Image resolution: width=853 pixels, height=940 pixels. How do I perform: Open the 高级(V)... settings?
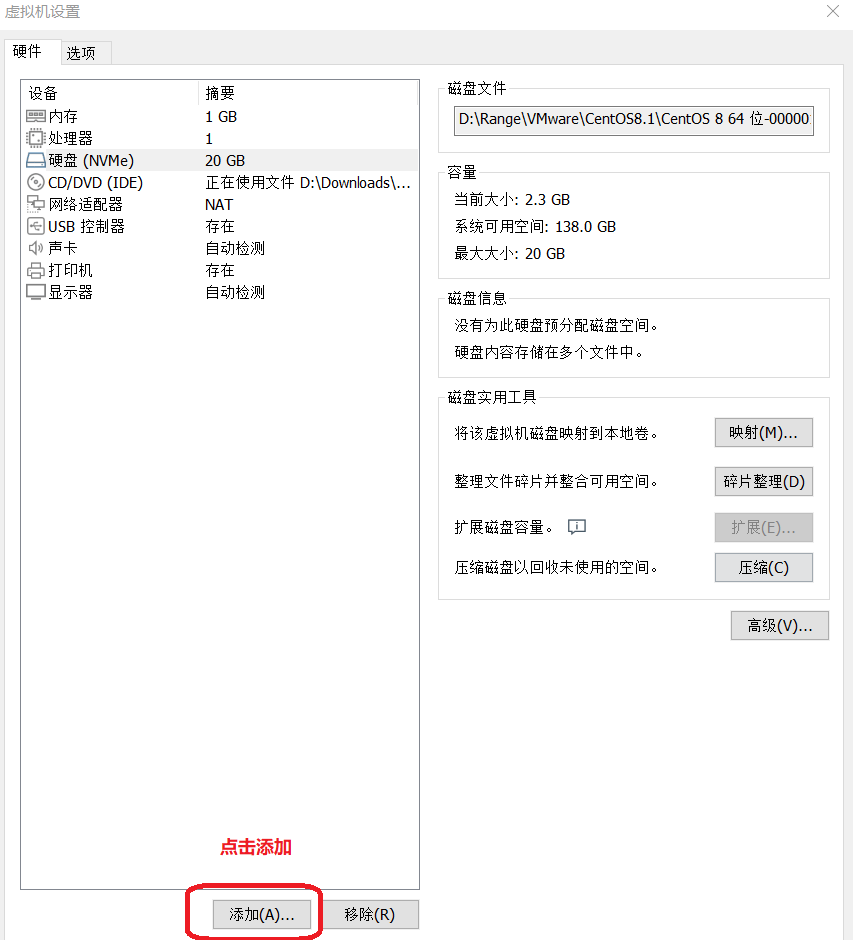780,626
